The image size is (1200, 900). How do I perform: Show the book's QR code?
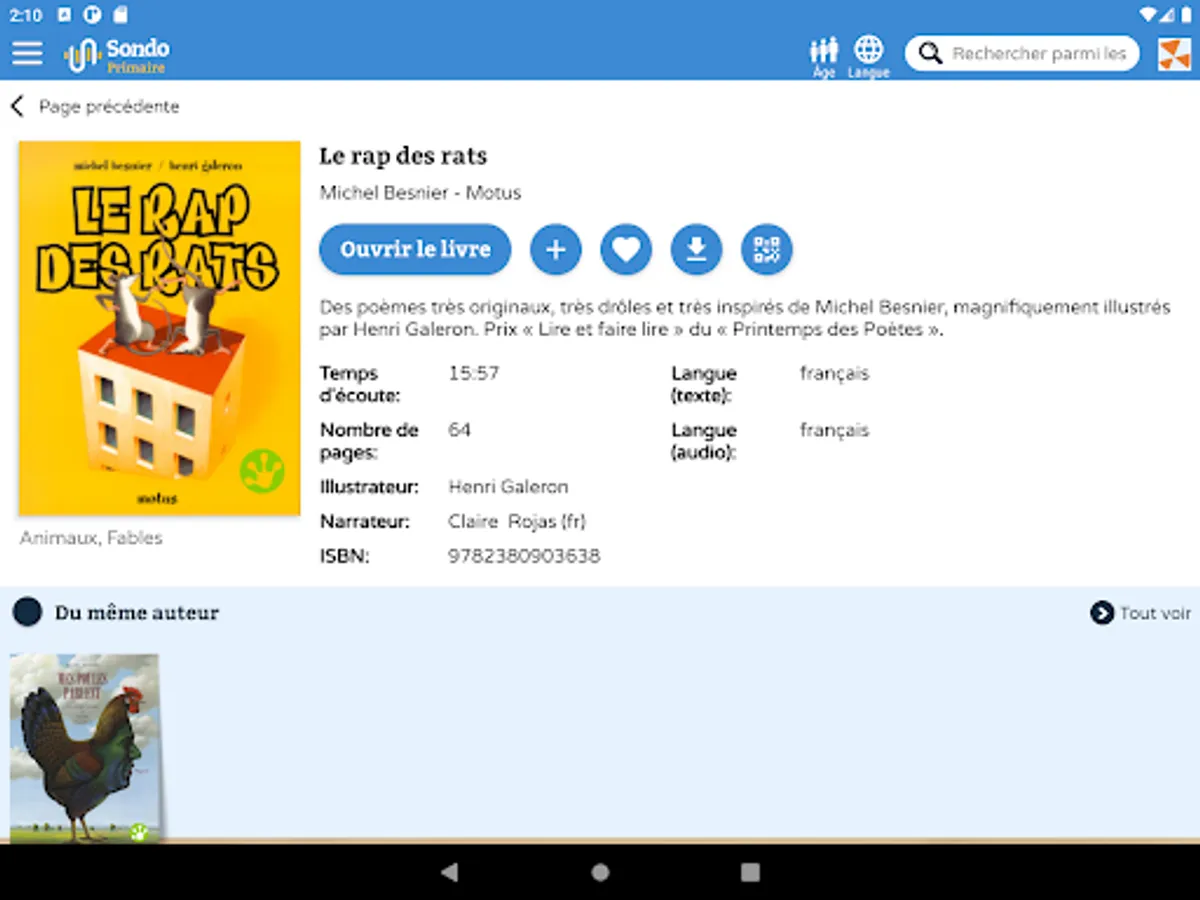point(767,250)
